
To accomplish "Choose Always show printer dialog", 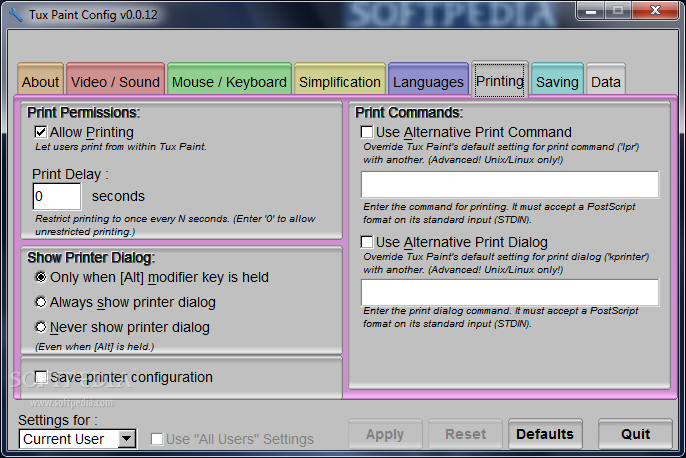I will click(x=41, y=302).
